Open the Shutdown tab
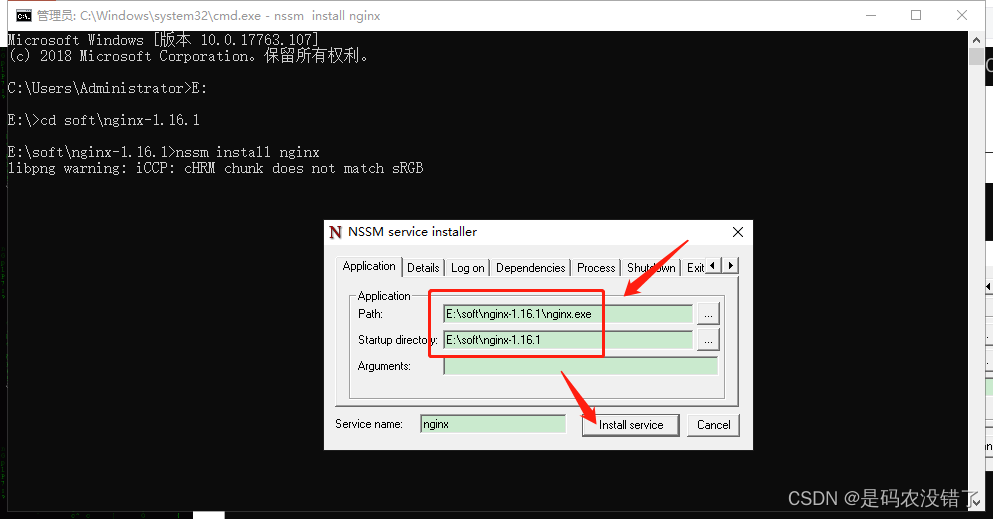Screen dimensions: 993x519 point(651,268)
